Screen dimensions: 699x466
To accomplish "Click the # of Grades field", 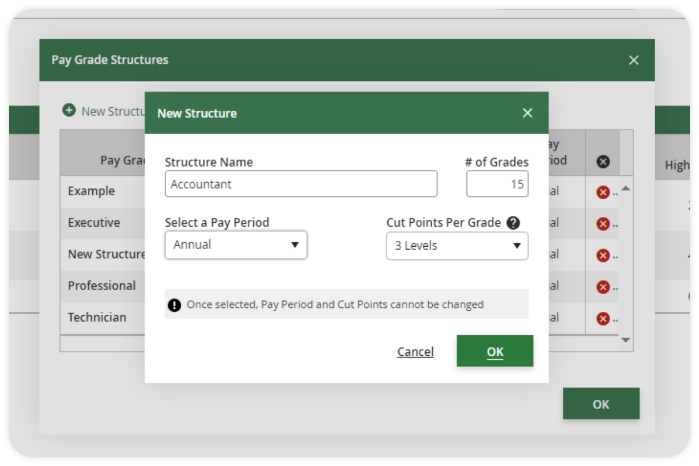I will click(x=497, y=184).
